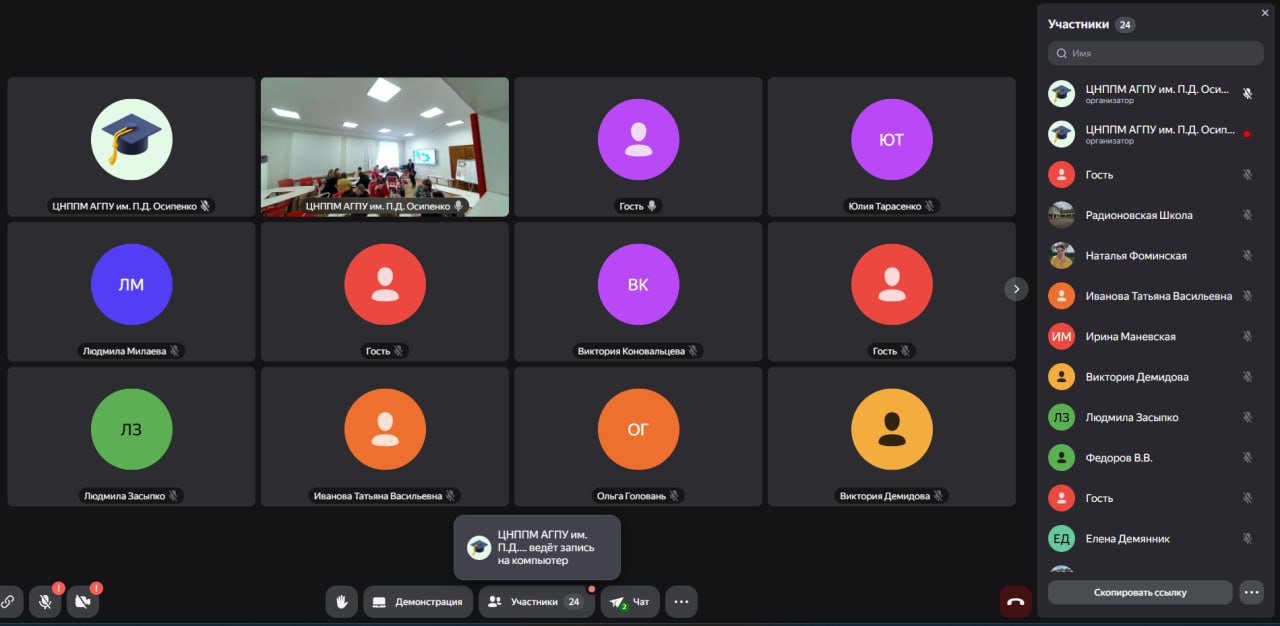This screenshot has width=1280, height=626.
Task: Click Наталья Фоминская avatar in participant list
Action: click(1061, 256)
